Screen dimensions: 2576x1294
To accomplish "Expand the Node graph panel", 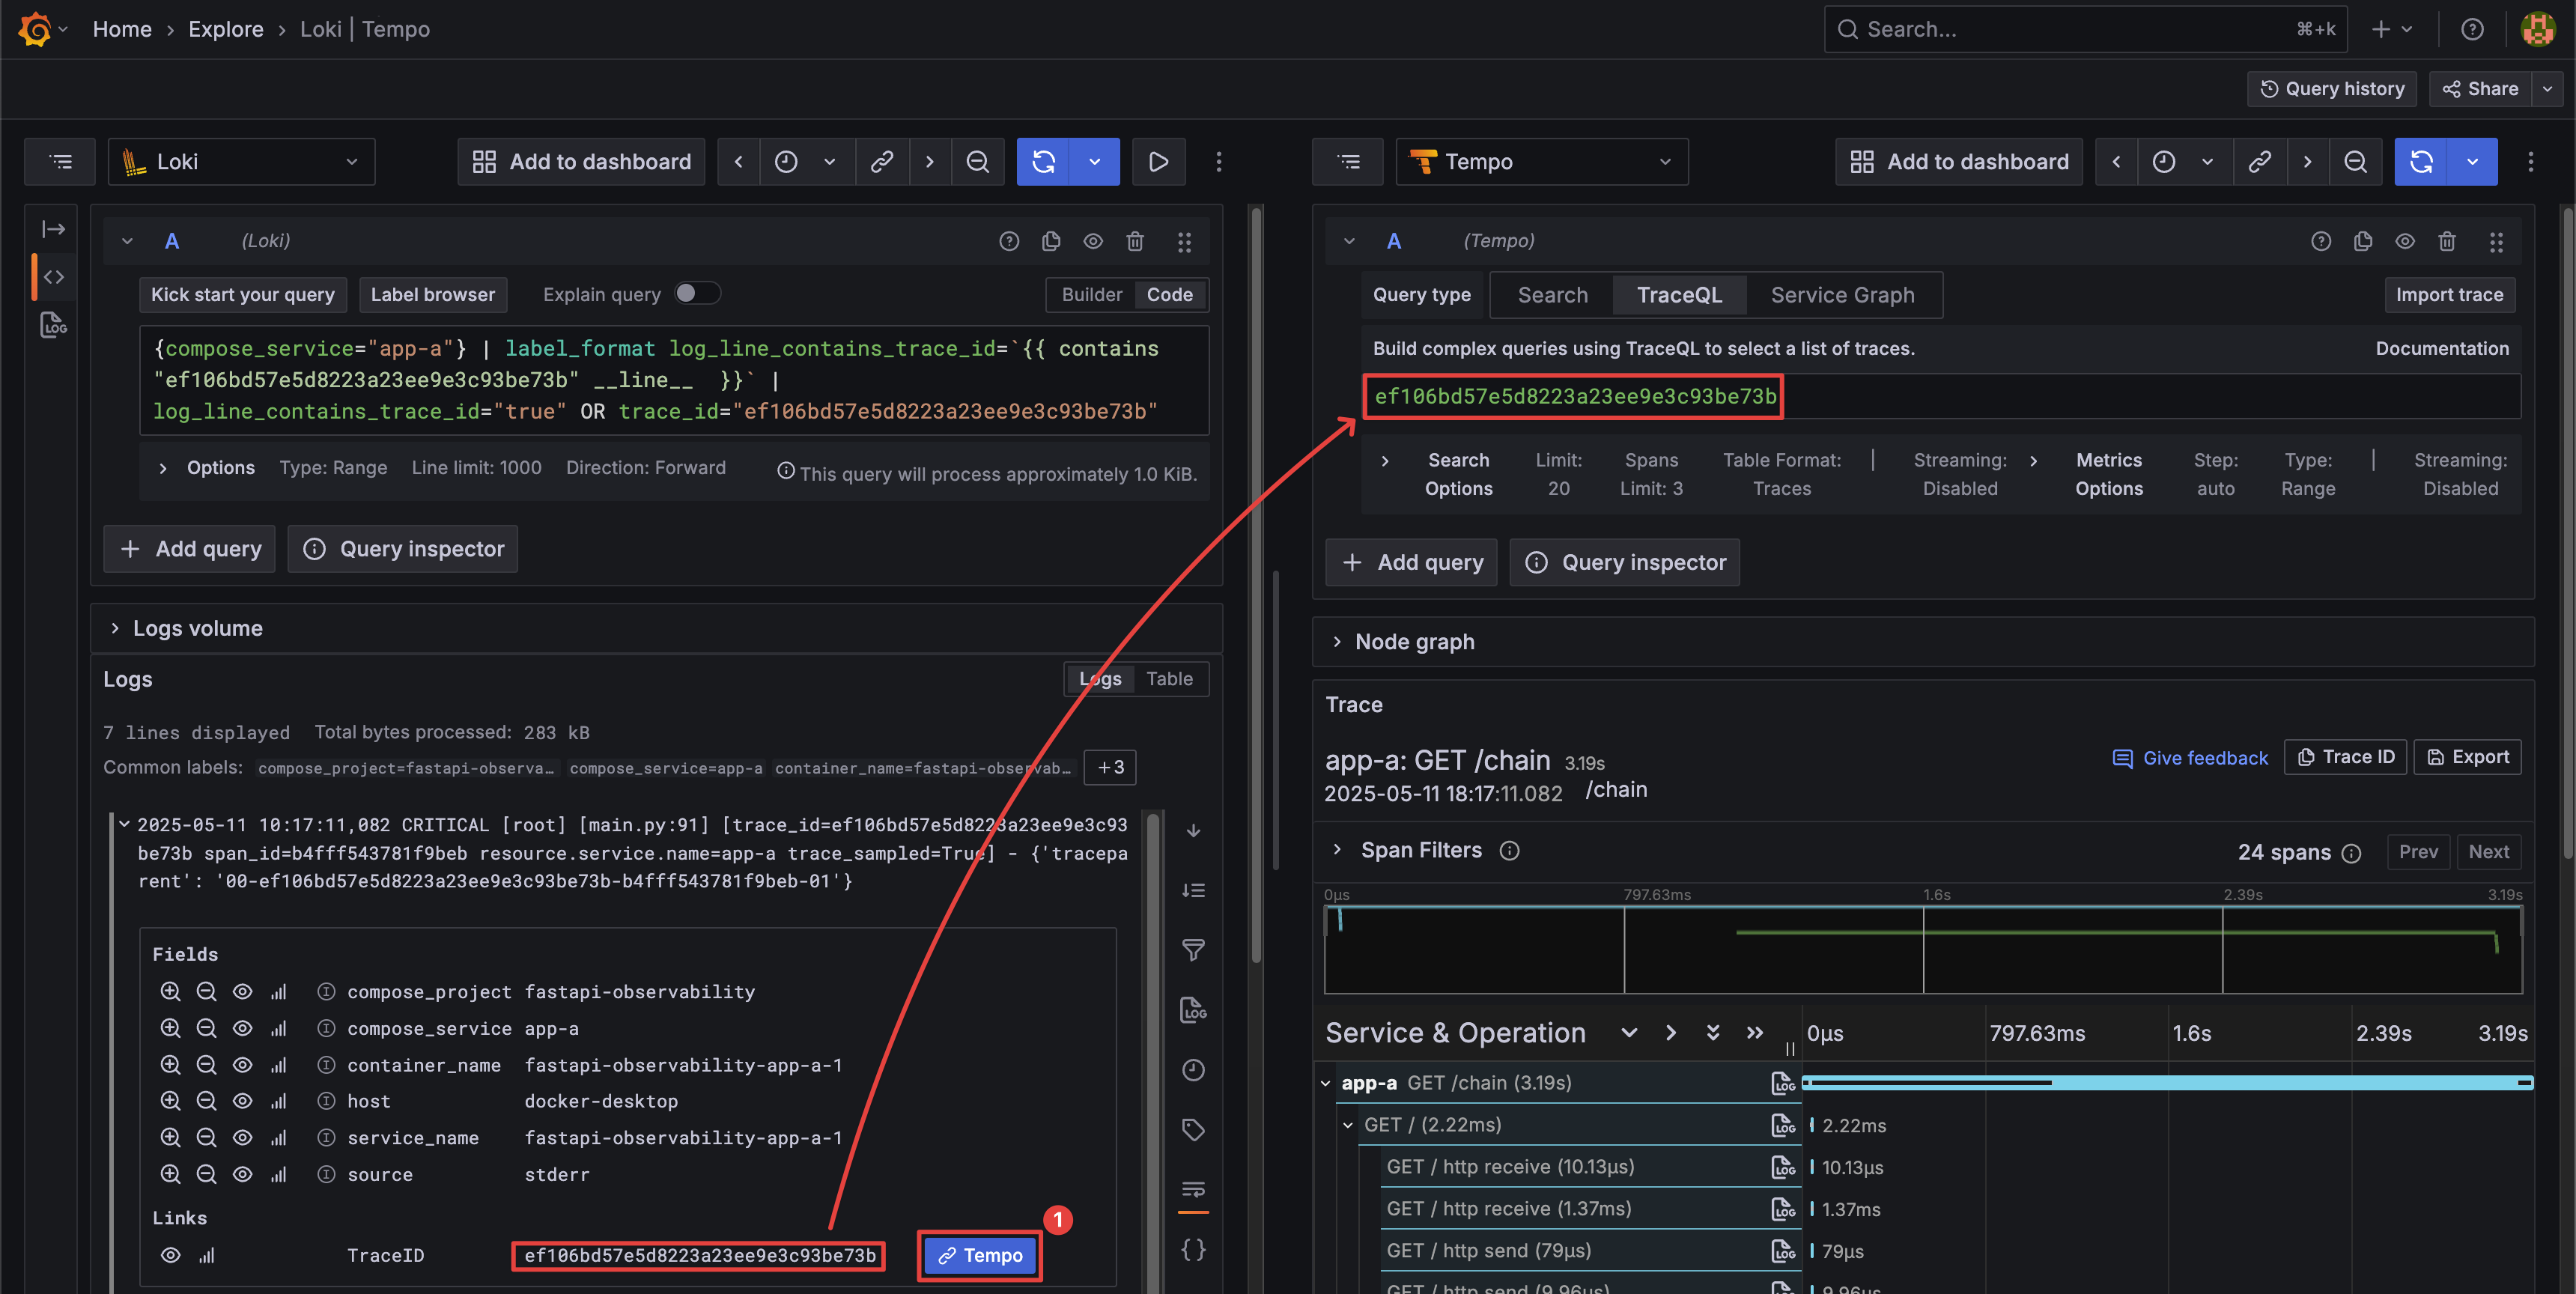I will click(1414, 642).
